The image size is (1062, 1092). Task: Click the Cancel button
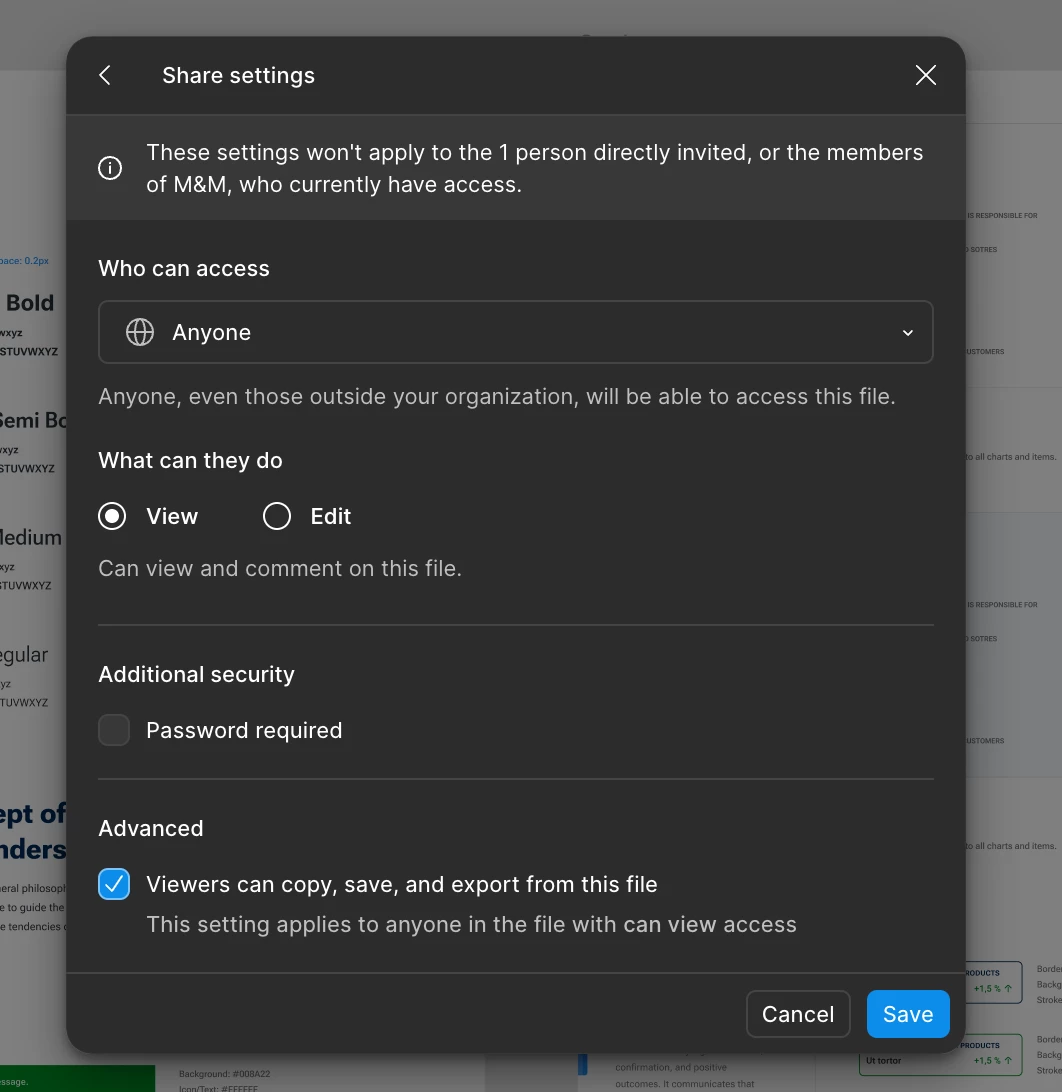pos(798,1014)
